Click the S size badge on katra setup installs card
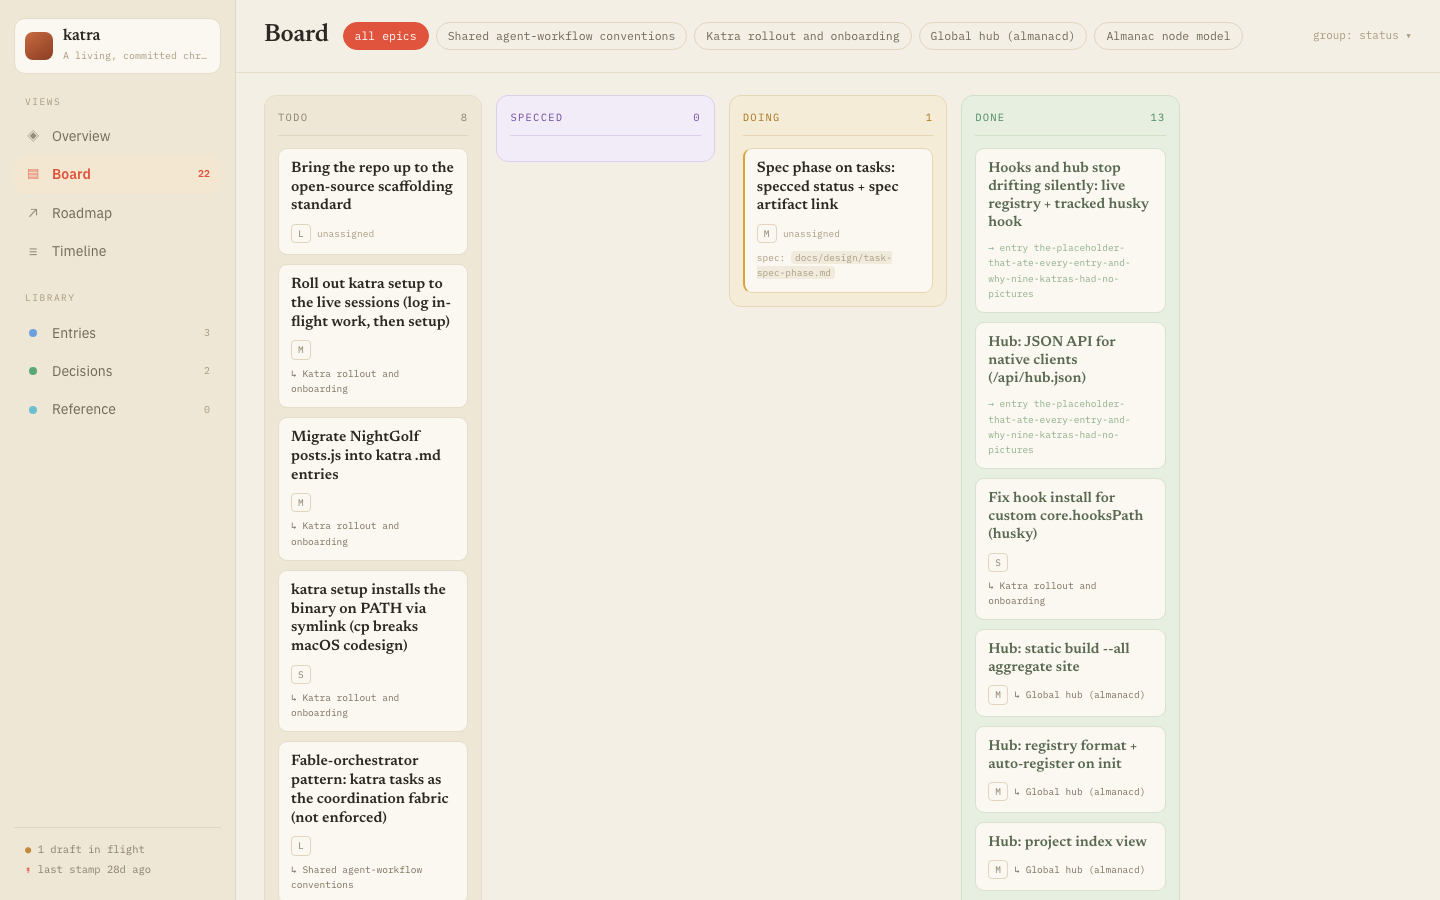The height and width of the screenshot is (900, 1440). (x=301, y=675)
